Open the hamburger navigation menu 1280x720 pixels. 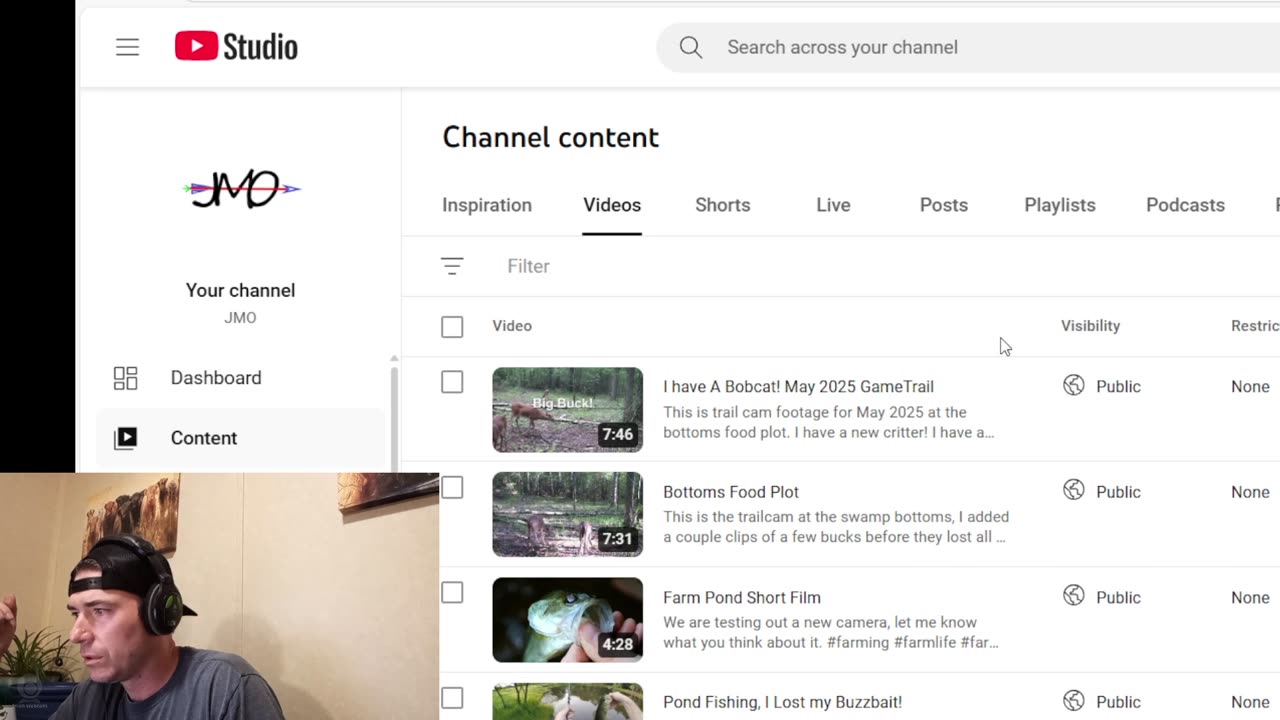pyautogui.click(x=127, y=47)
